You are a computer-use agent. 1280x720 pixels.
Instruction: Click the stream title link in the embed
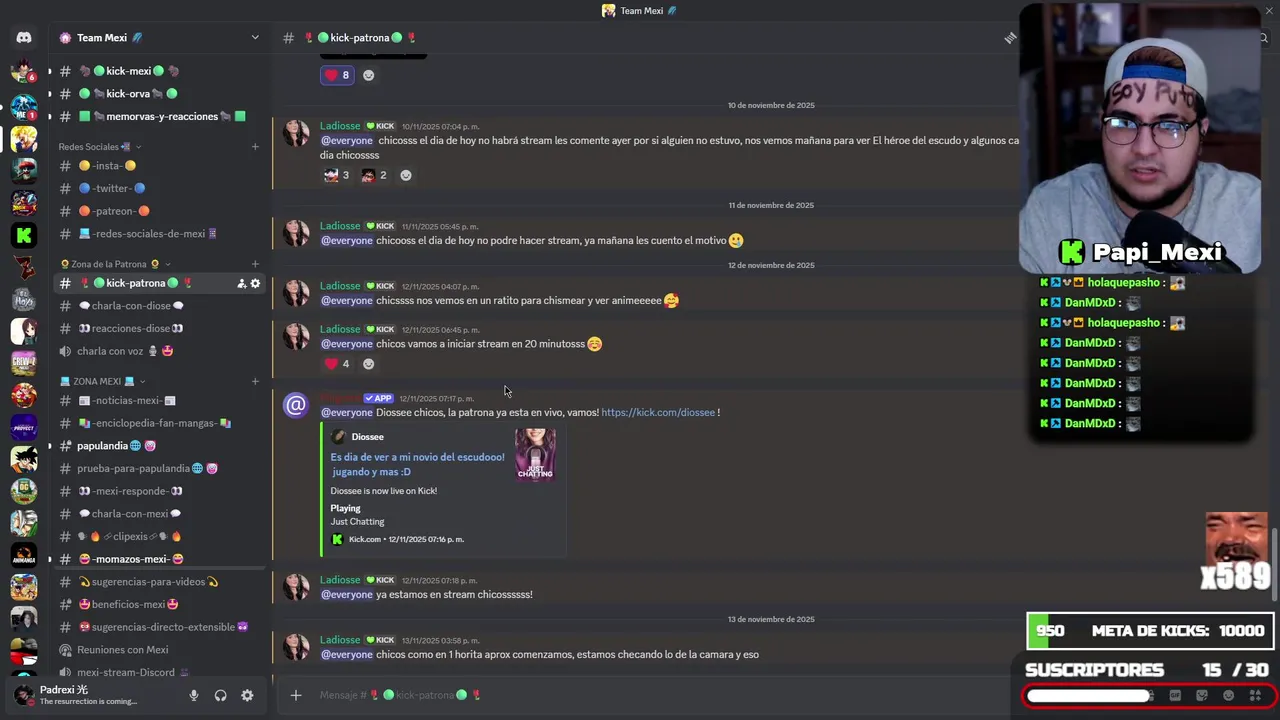(x=417, y=464)
